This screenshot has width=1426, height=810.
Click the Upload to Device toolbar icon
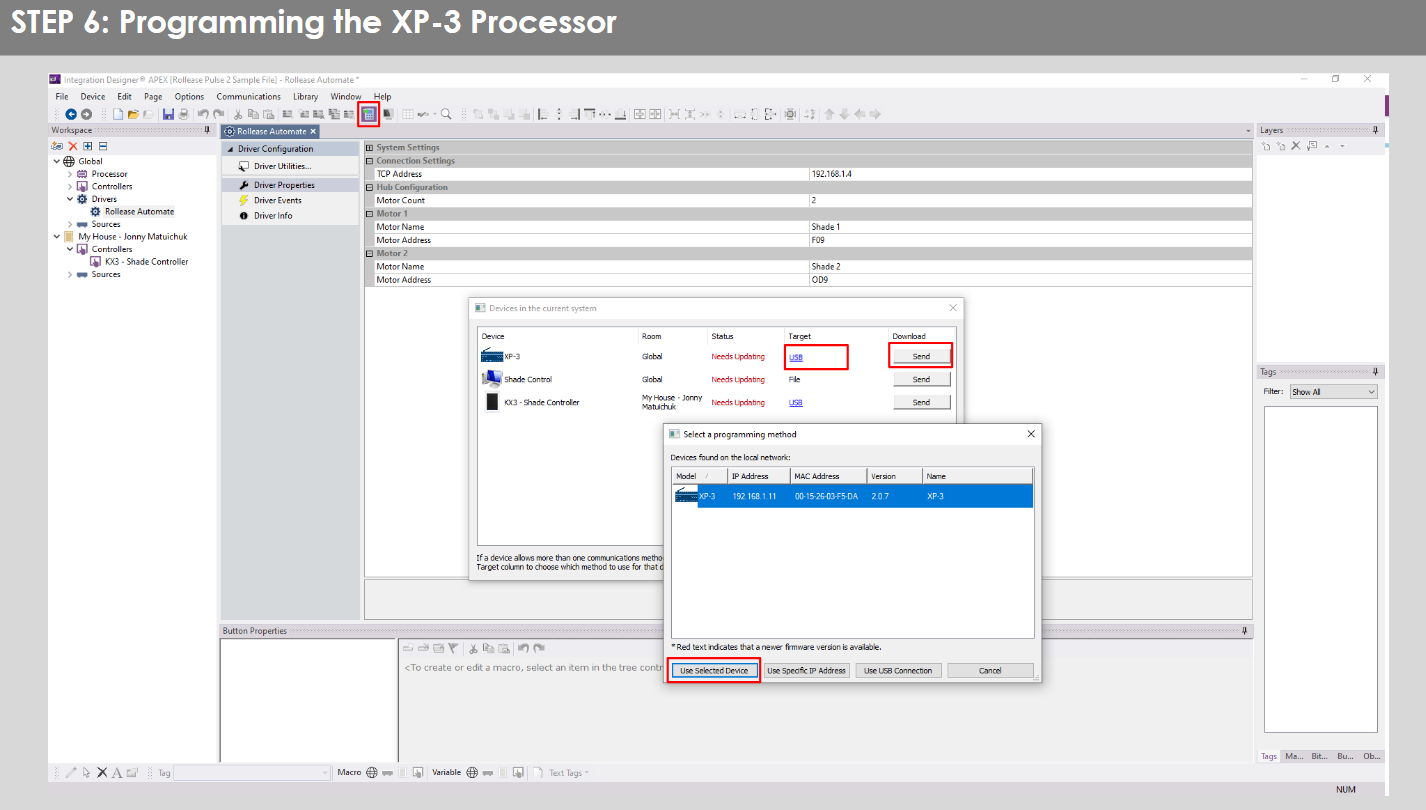[x=368, y=114]
